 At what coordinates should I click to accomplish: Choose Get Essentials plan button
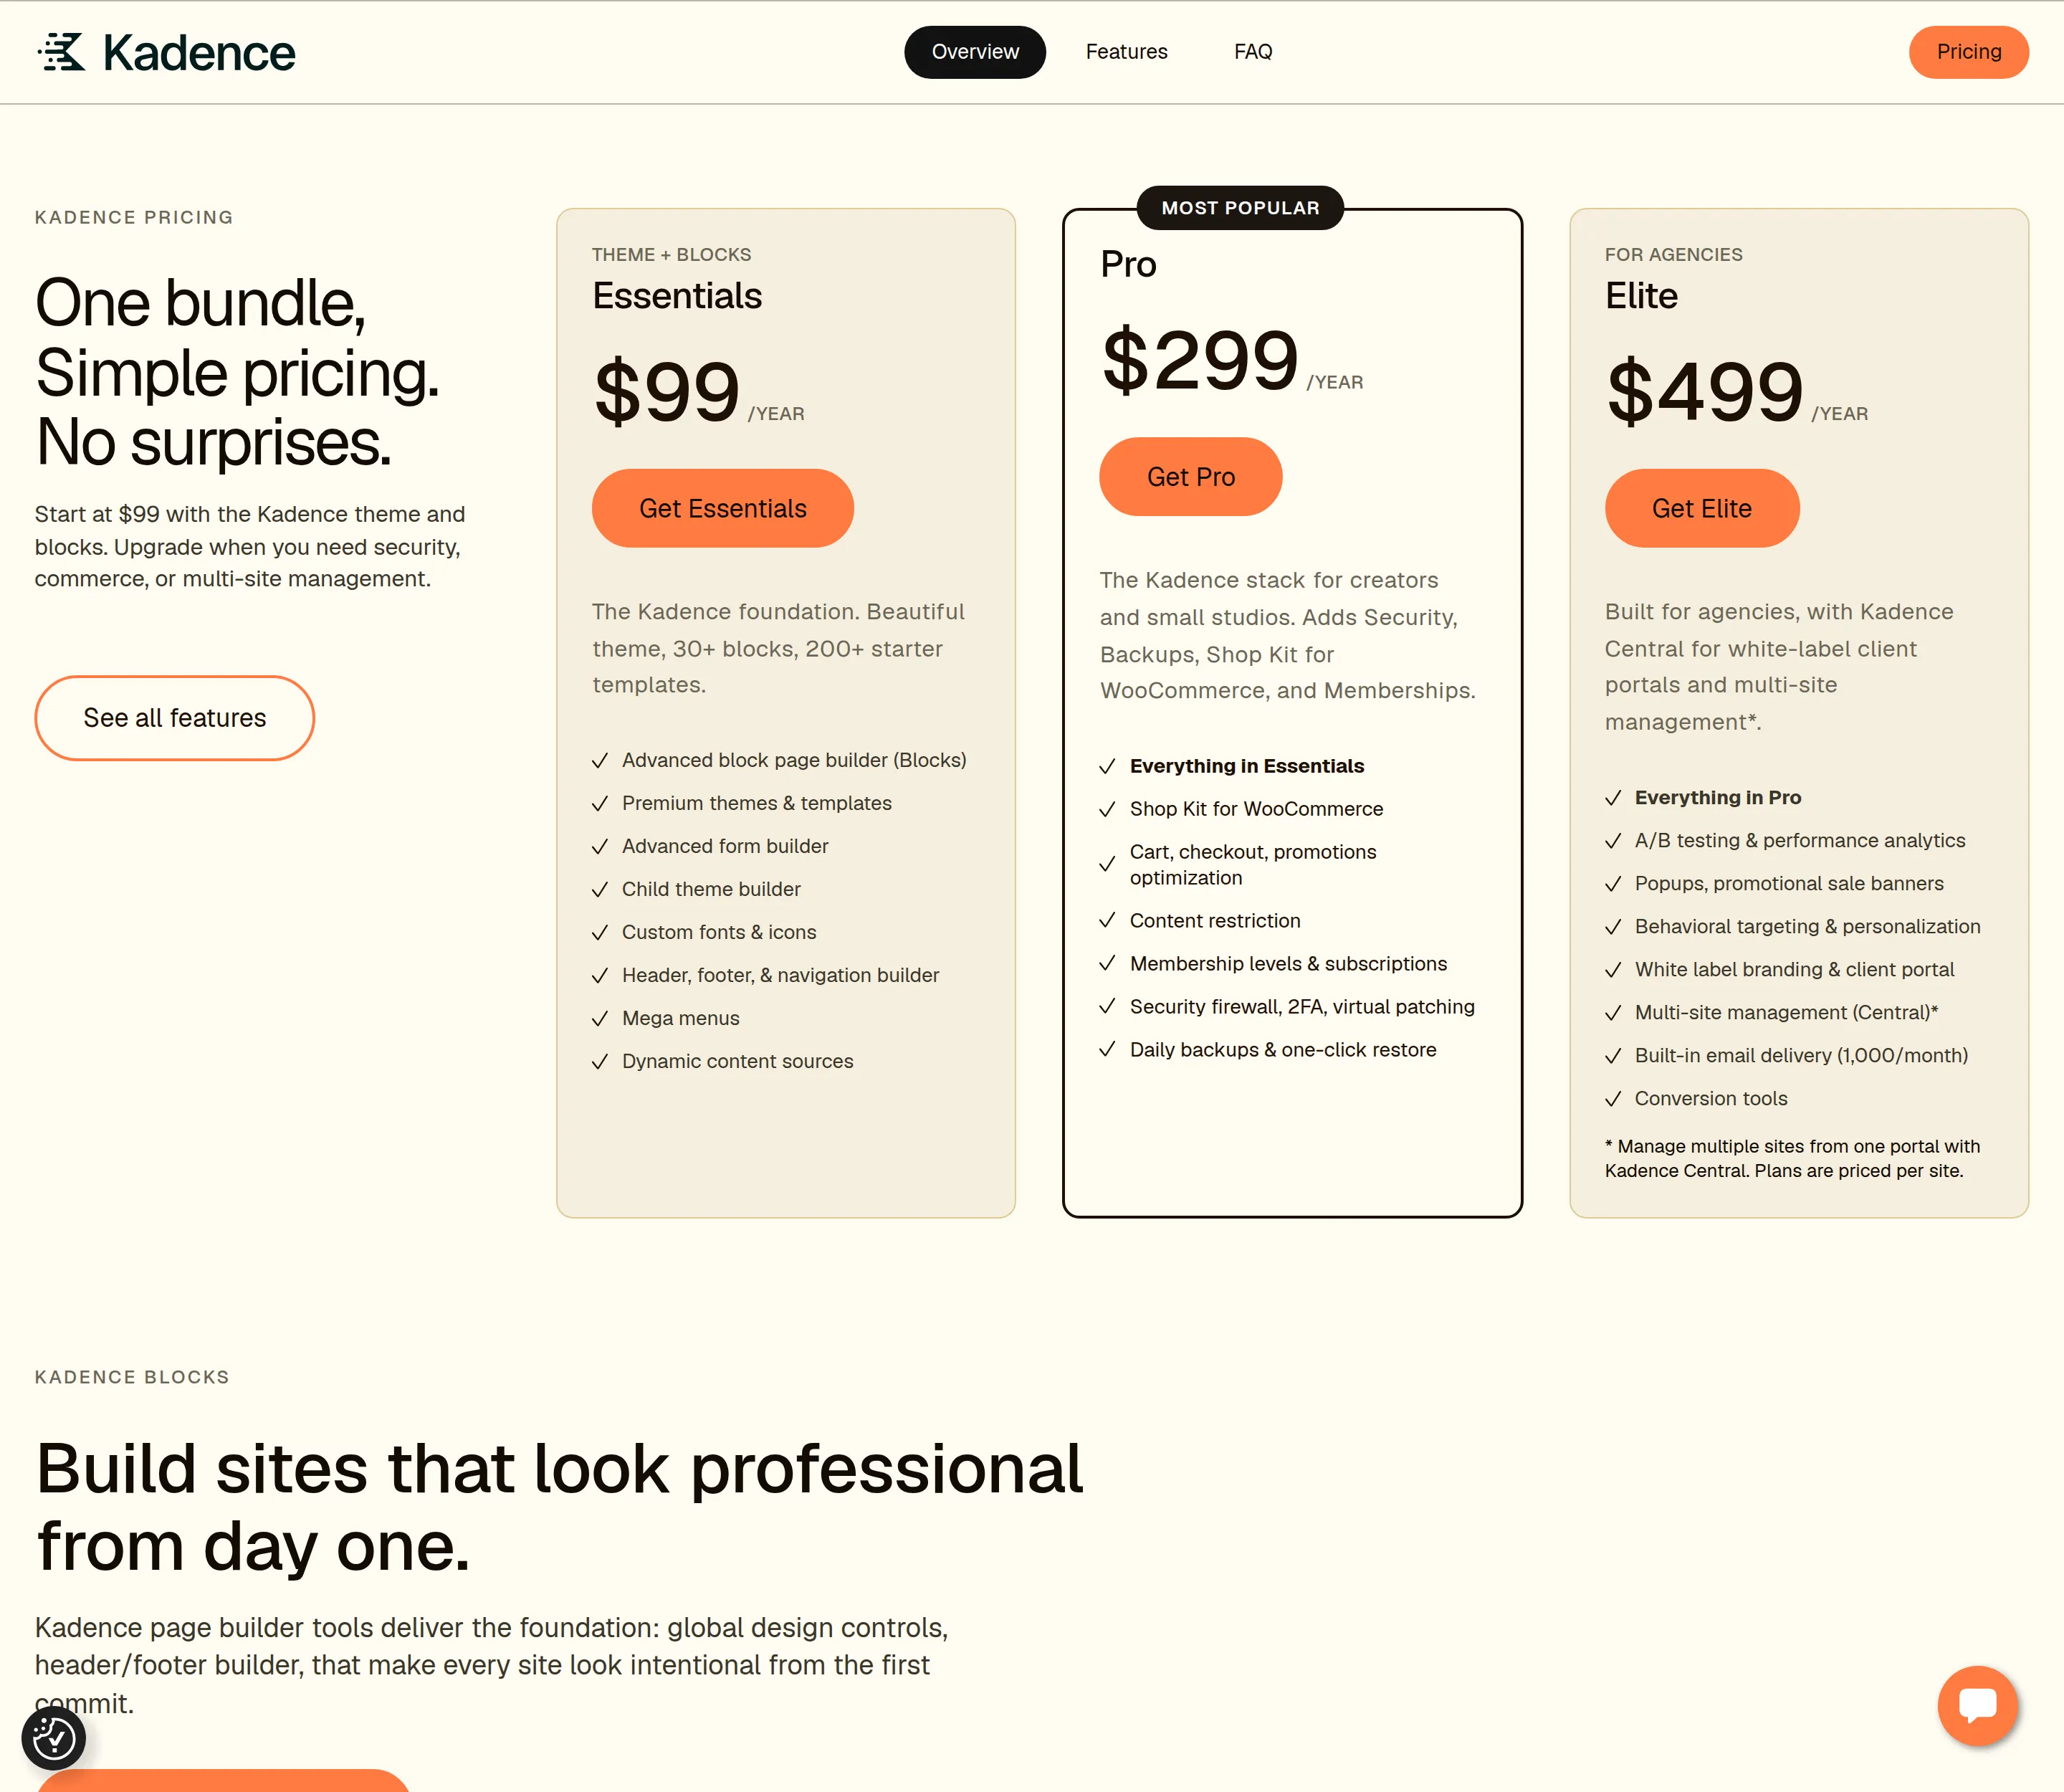point(723,509)
